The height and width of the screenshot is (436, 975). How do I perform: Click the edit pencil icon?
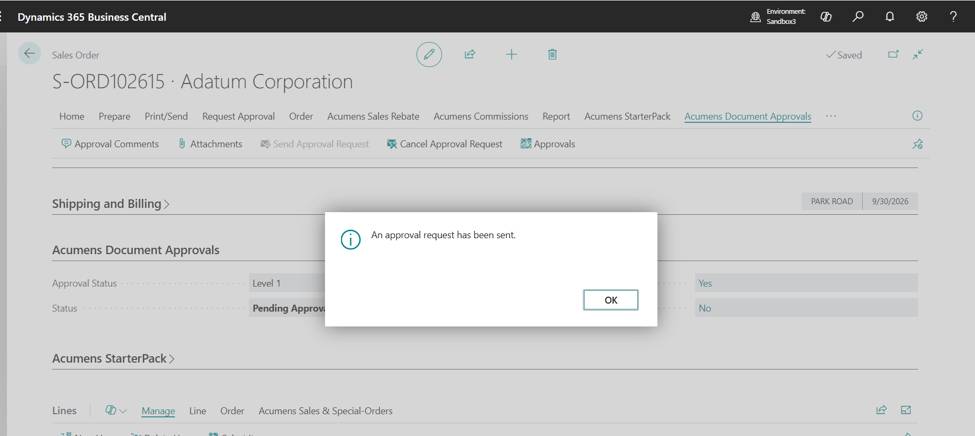tap(428, 55)
